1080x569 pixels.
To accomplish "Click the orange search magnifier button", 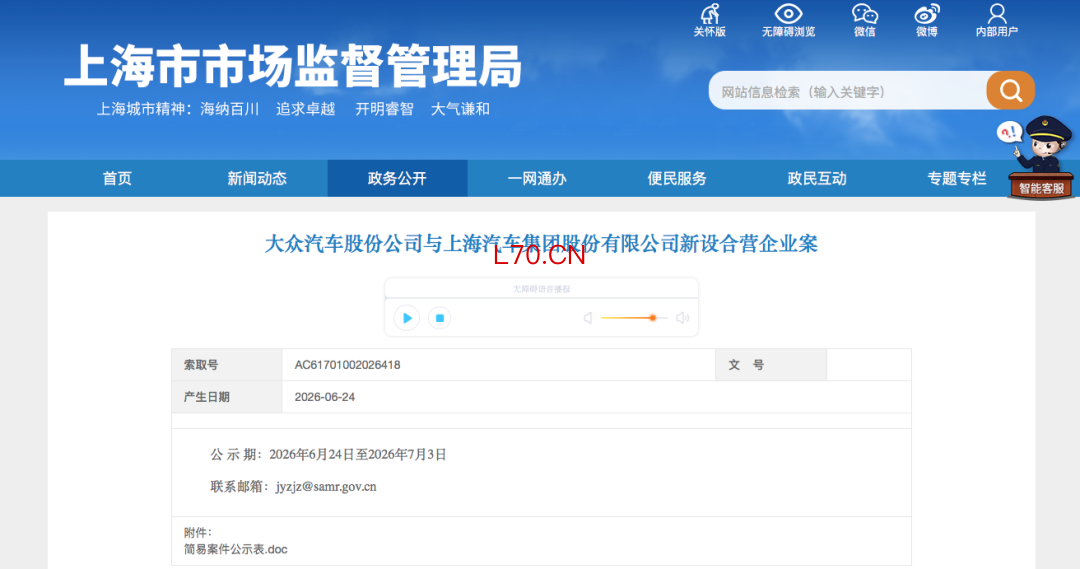I will point(1010,90).
